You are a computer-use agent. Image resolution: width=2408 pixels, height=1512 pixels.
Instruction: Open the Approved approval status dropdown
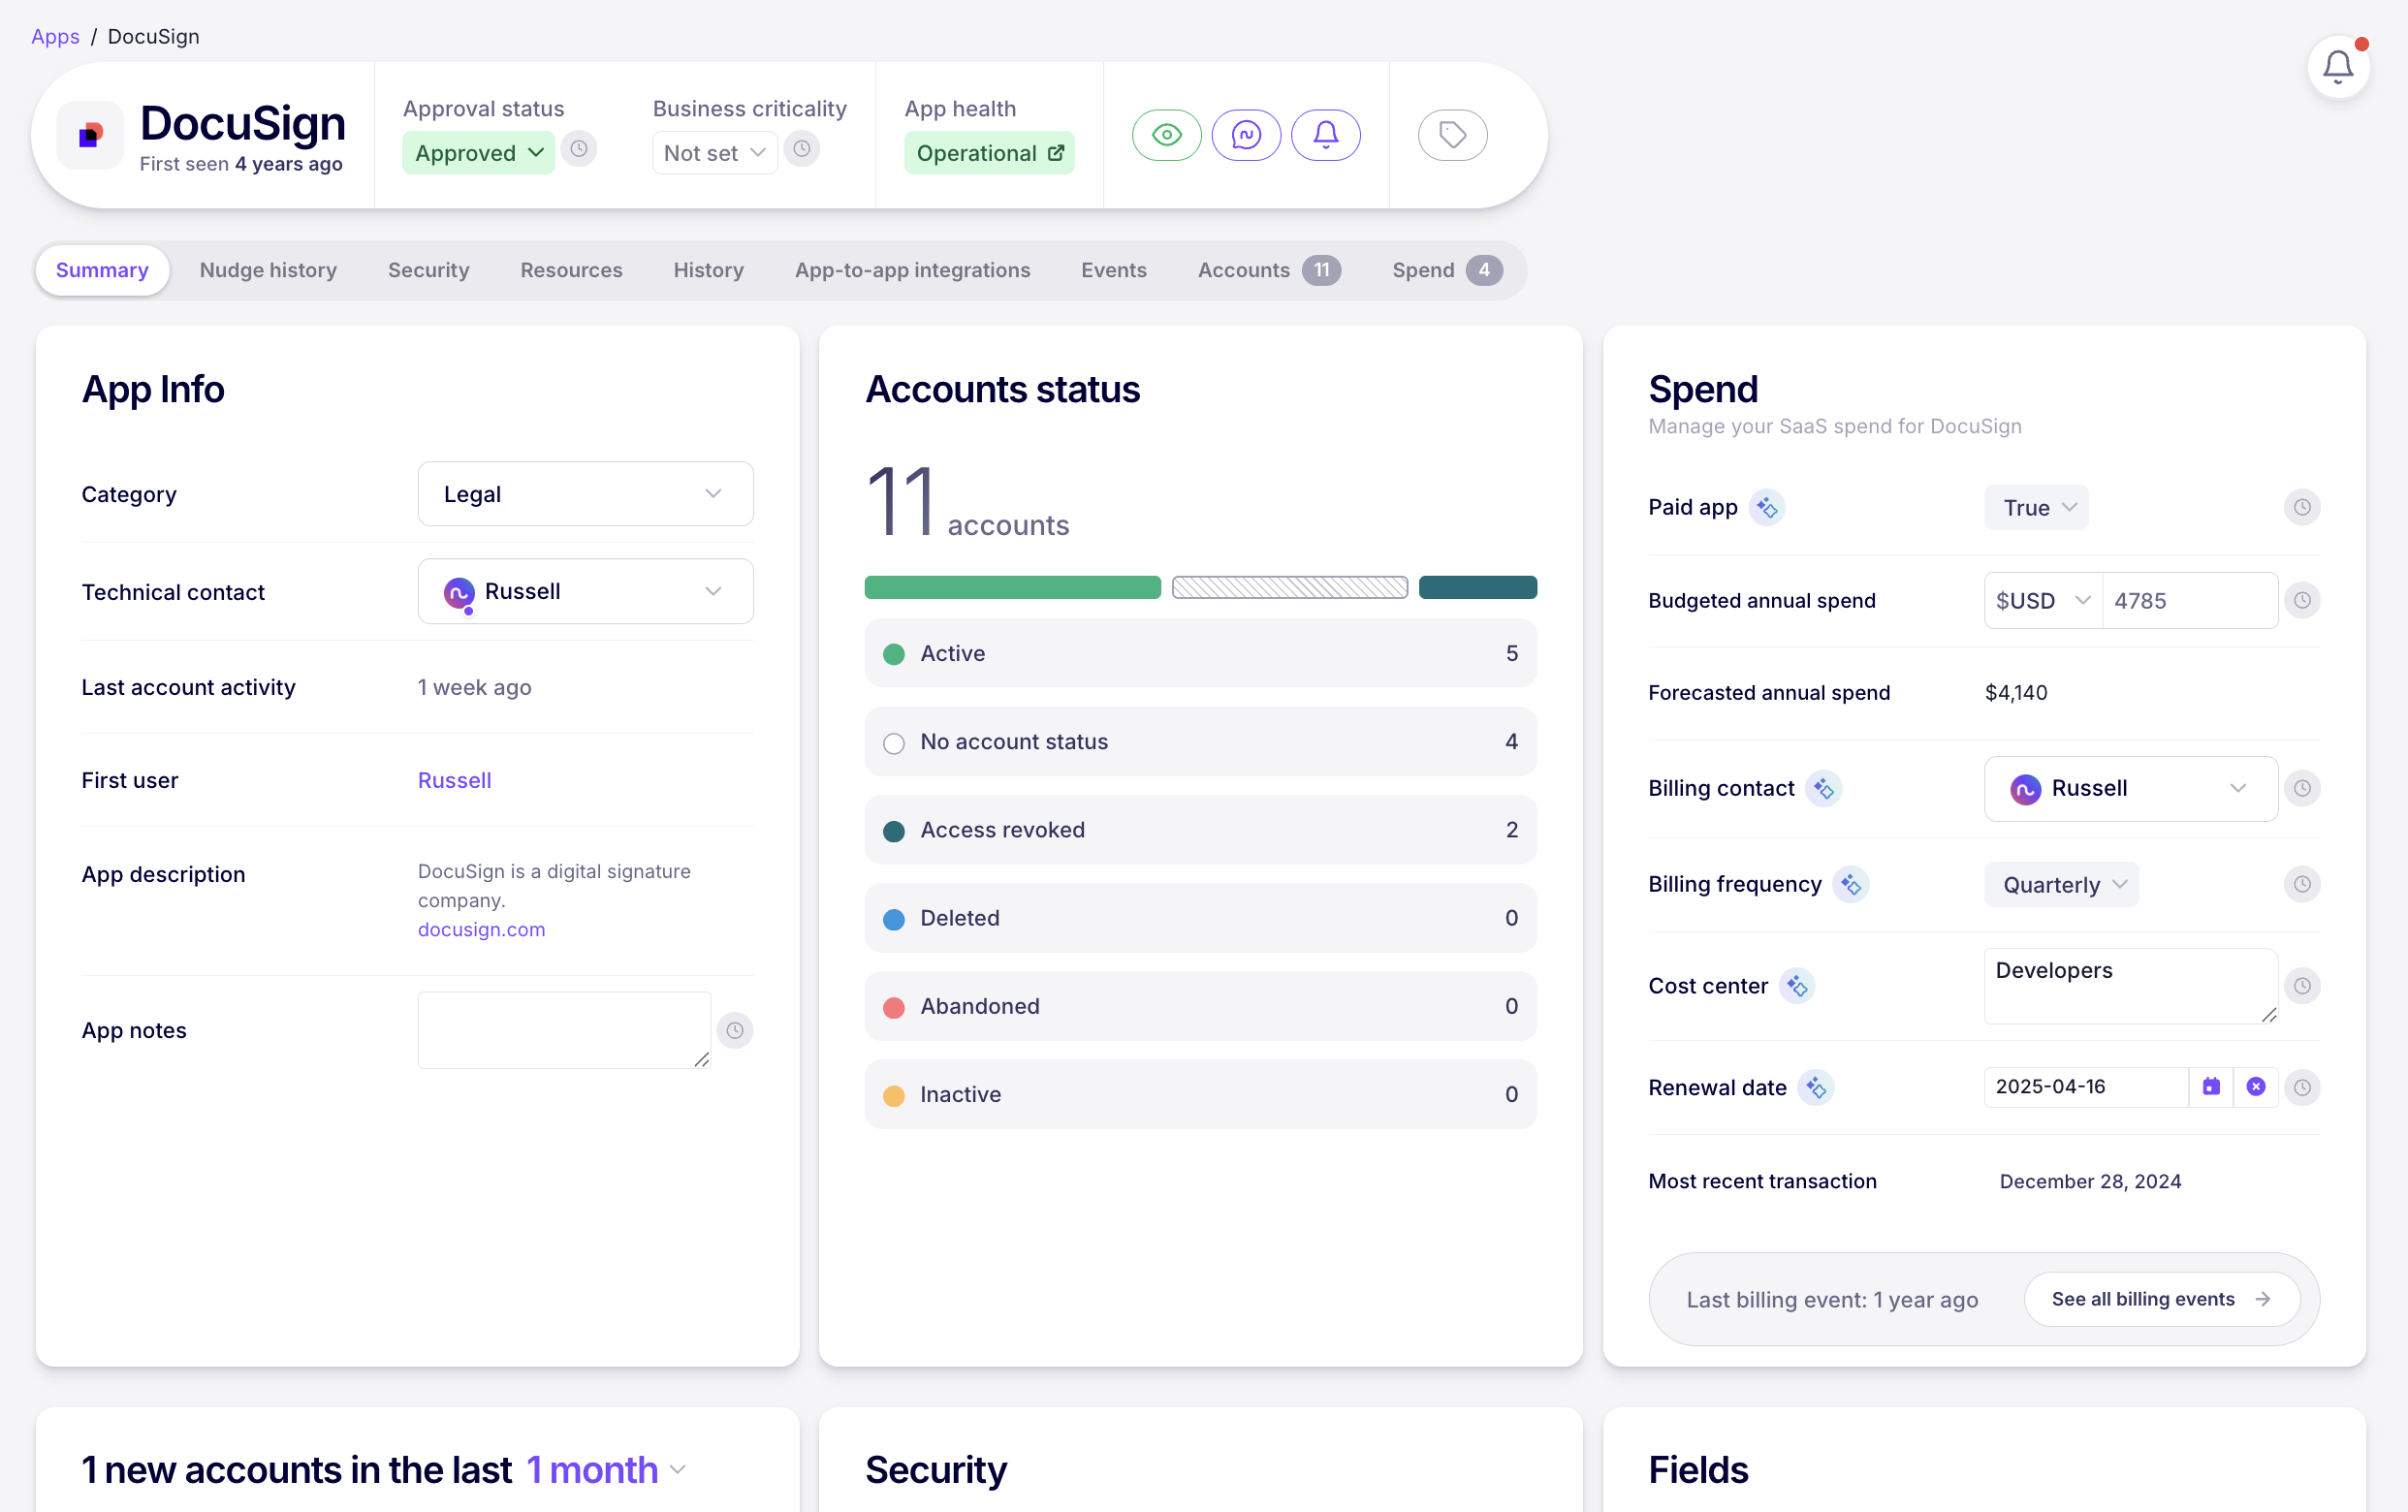[x=477, y=152]
